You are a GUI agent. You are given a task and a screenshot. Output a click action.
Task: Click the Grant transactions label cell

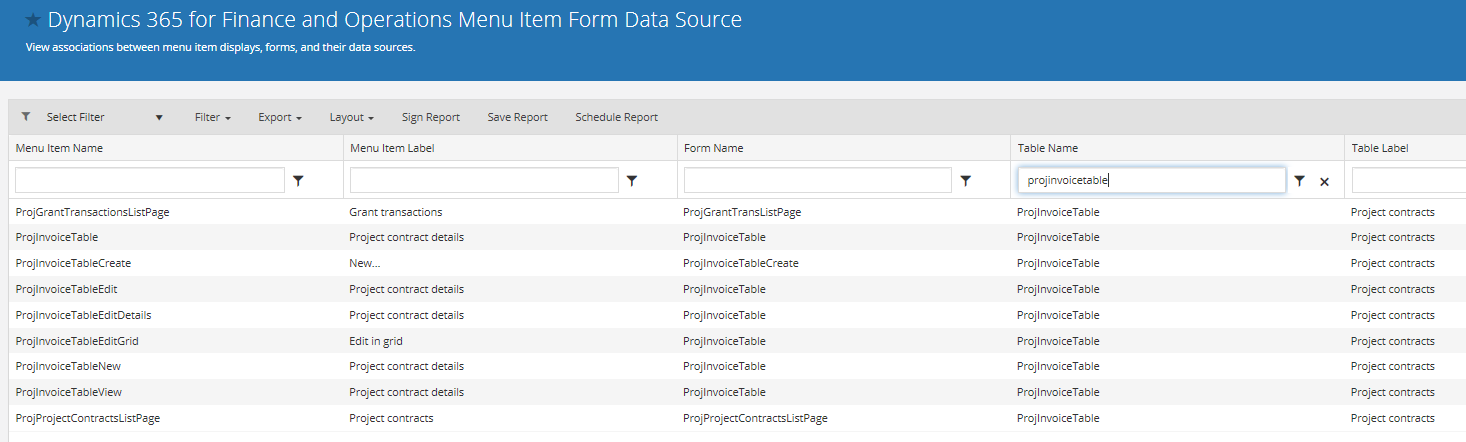point(396,212)
